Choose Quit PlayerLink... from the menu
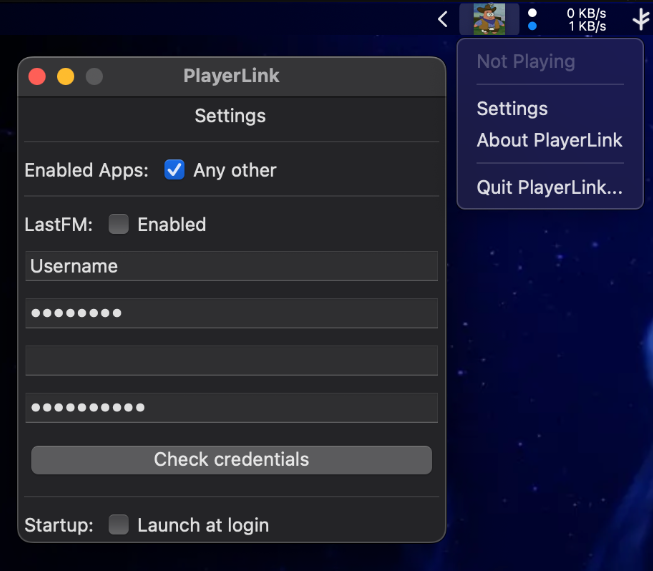Screen dimensions: 653x571 pyautogui.click(x=549, y=187)
